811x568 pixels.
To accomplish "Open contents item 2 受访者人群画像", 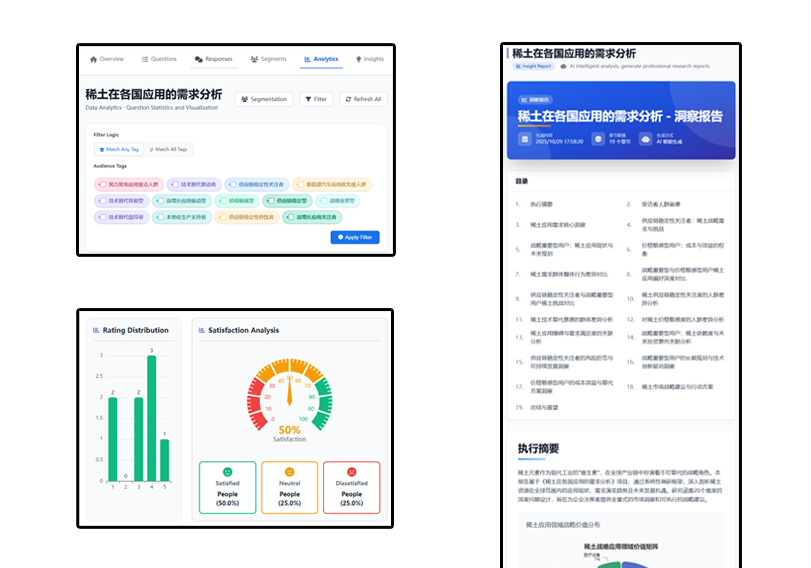I will coord(661,204).
